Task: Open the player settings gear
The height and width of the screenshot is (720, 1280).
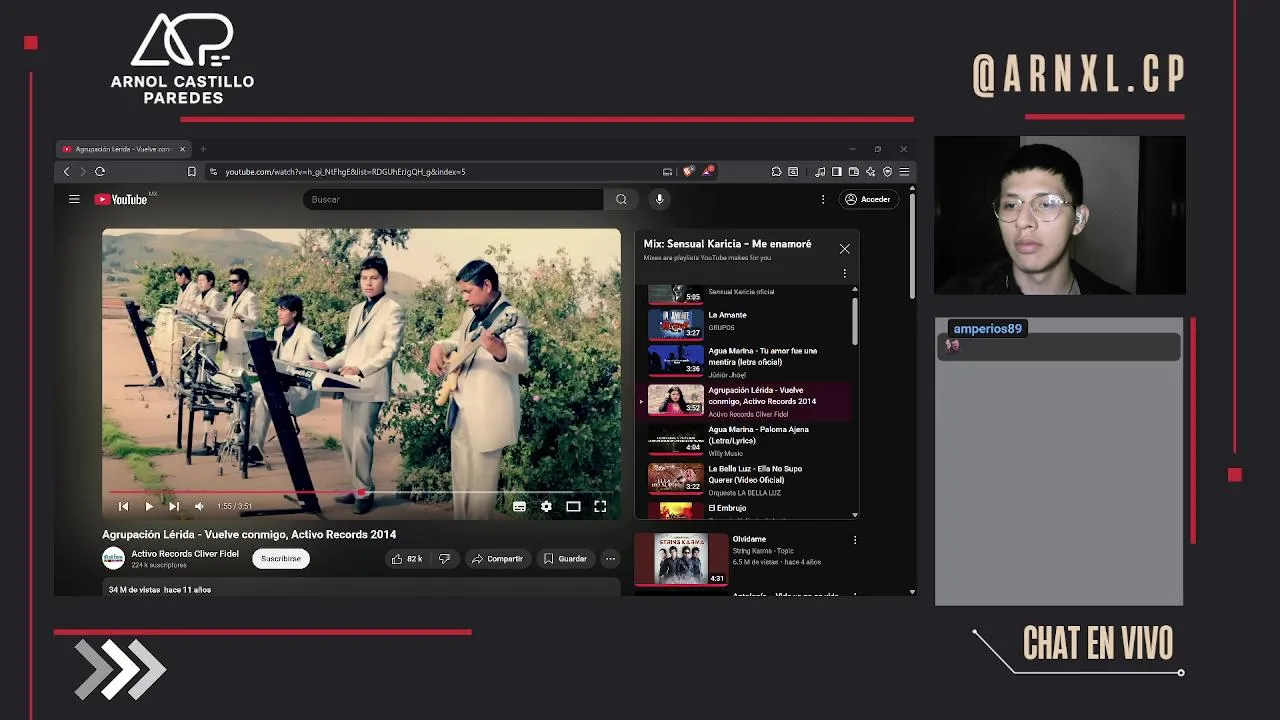Action: (546, 507)
